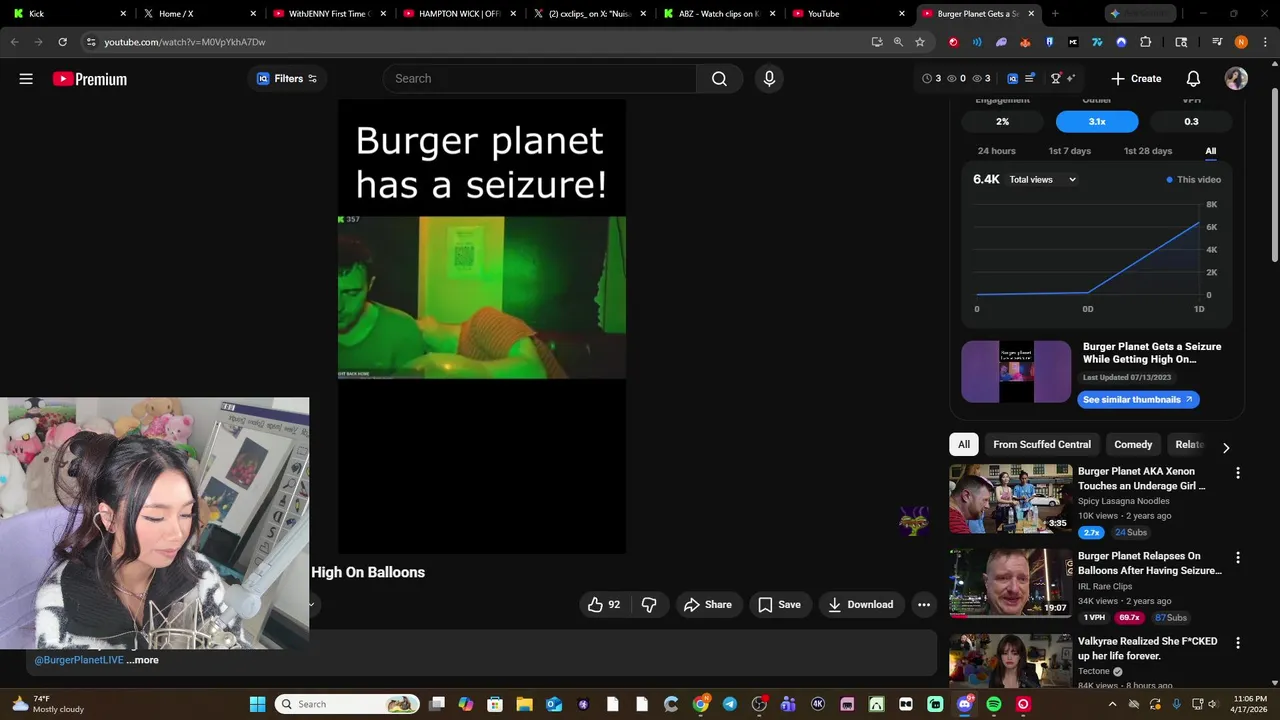Reload the page
This screenshot has width=1280, height=720.
[62, 42]
